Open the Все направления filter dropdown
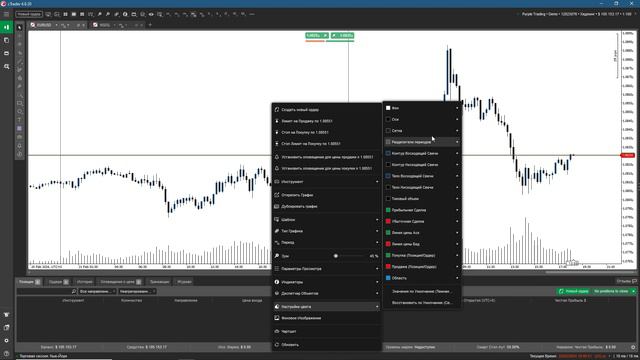Viewport: 640px width, 360px height. [x=98, y=291]
